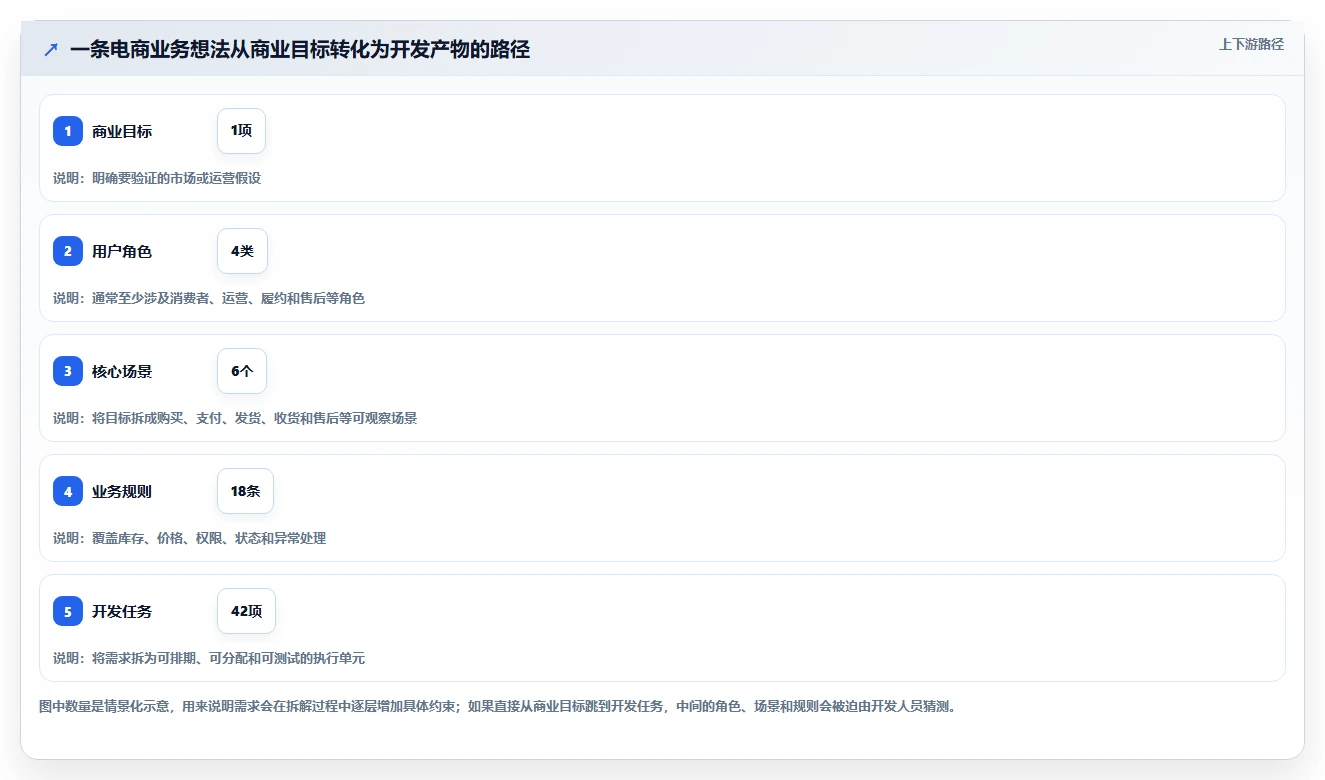The width and height of the screenshot is (1325, 780).
Task: Click description 覆盖库存、价格、权限、状态和异常处理
Action: click(190, 538)
